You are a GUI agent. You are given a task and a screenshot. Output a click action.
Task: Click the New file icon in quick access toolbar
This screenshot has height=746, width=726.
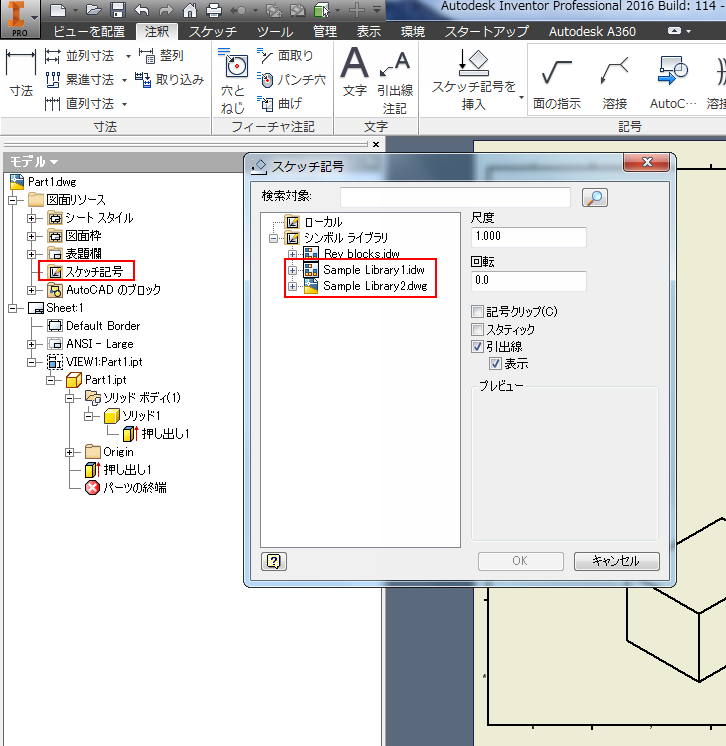58,10
